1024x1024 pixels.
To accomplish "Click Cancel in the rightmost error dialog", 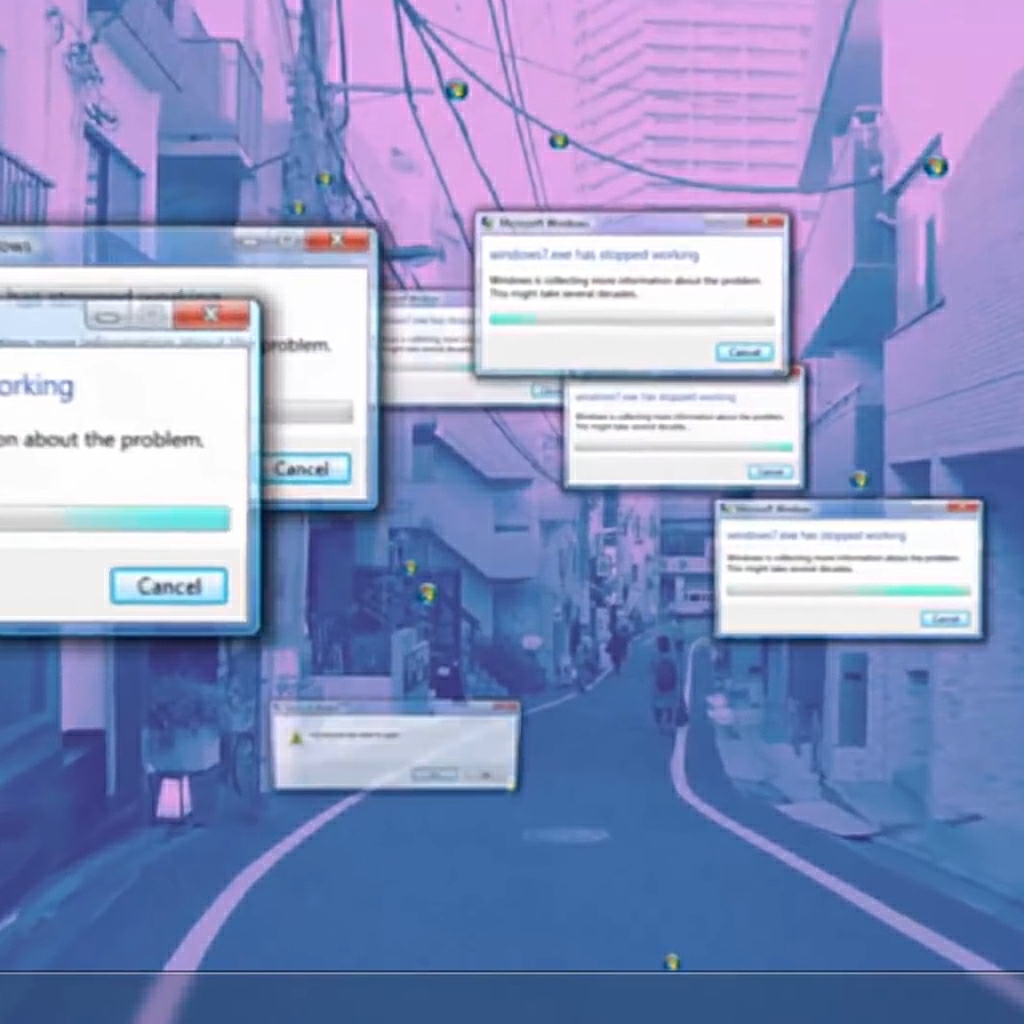I will point(945,618).
